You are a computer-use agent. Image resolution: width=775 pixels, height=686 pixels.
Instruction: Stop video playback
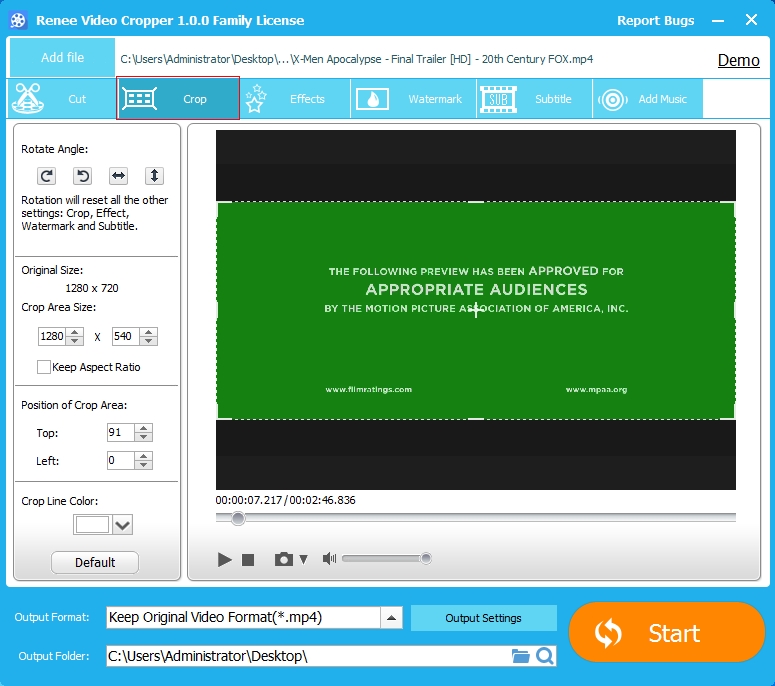[249, 559]
